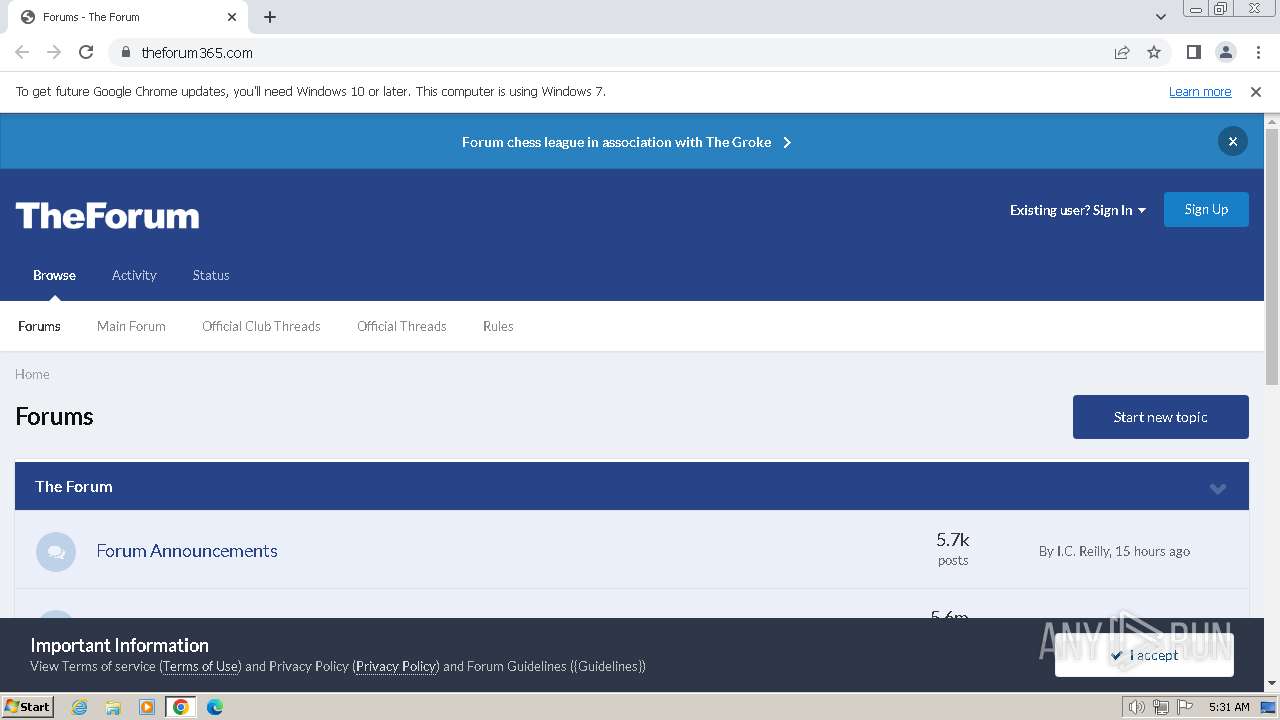This screenshot has height=720, width=1280.
Task: Toggle the Chrome side panel icon
Action: (1194, 52)
